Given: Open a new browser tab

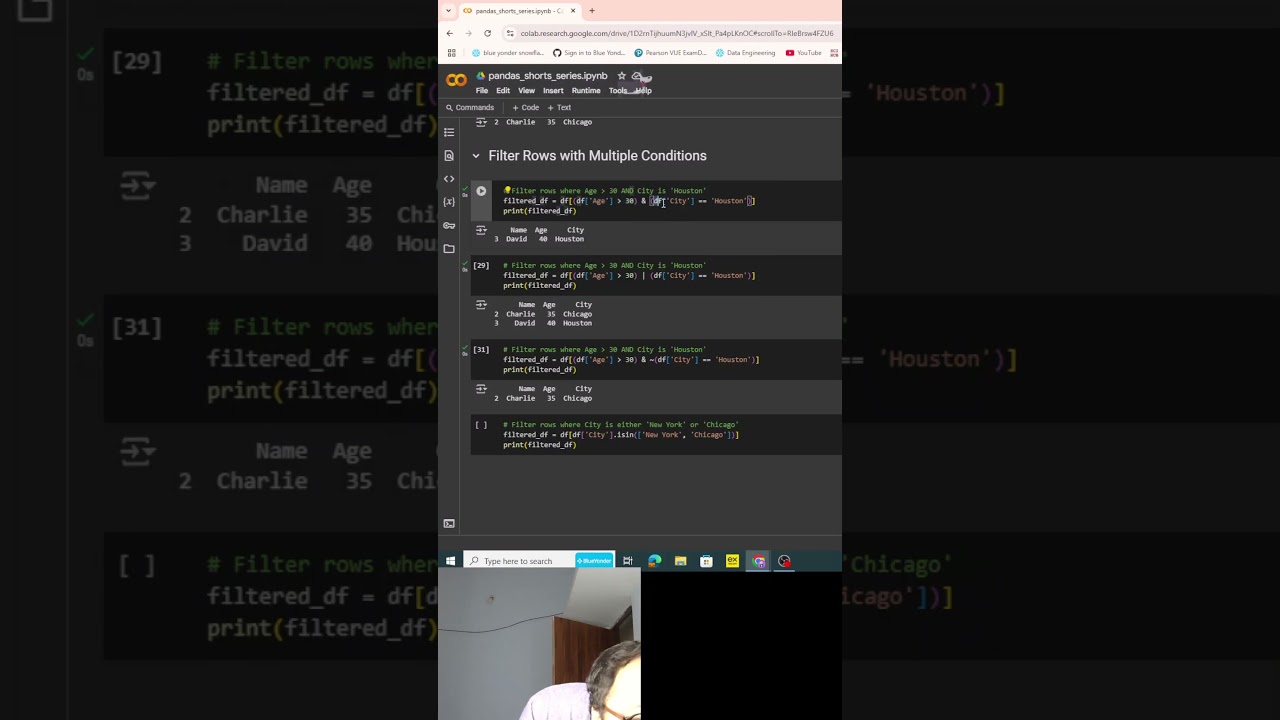Looking at the screenshot, I should 592,11.
